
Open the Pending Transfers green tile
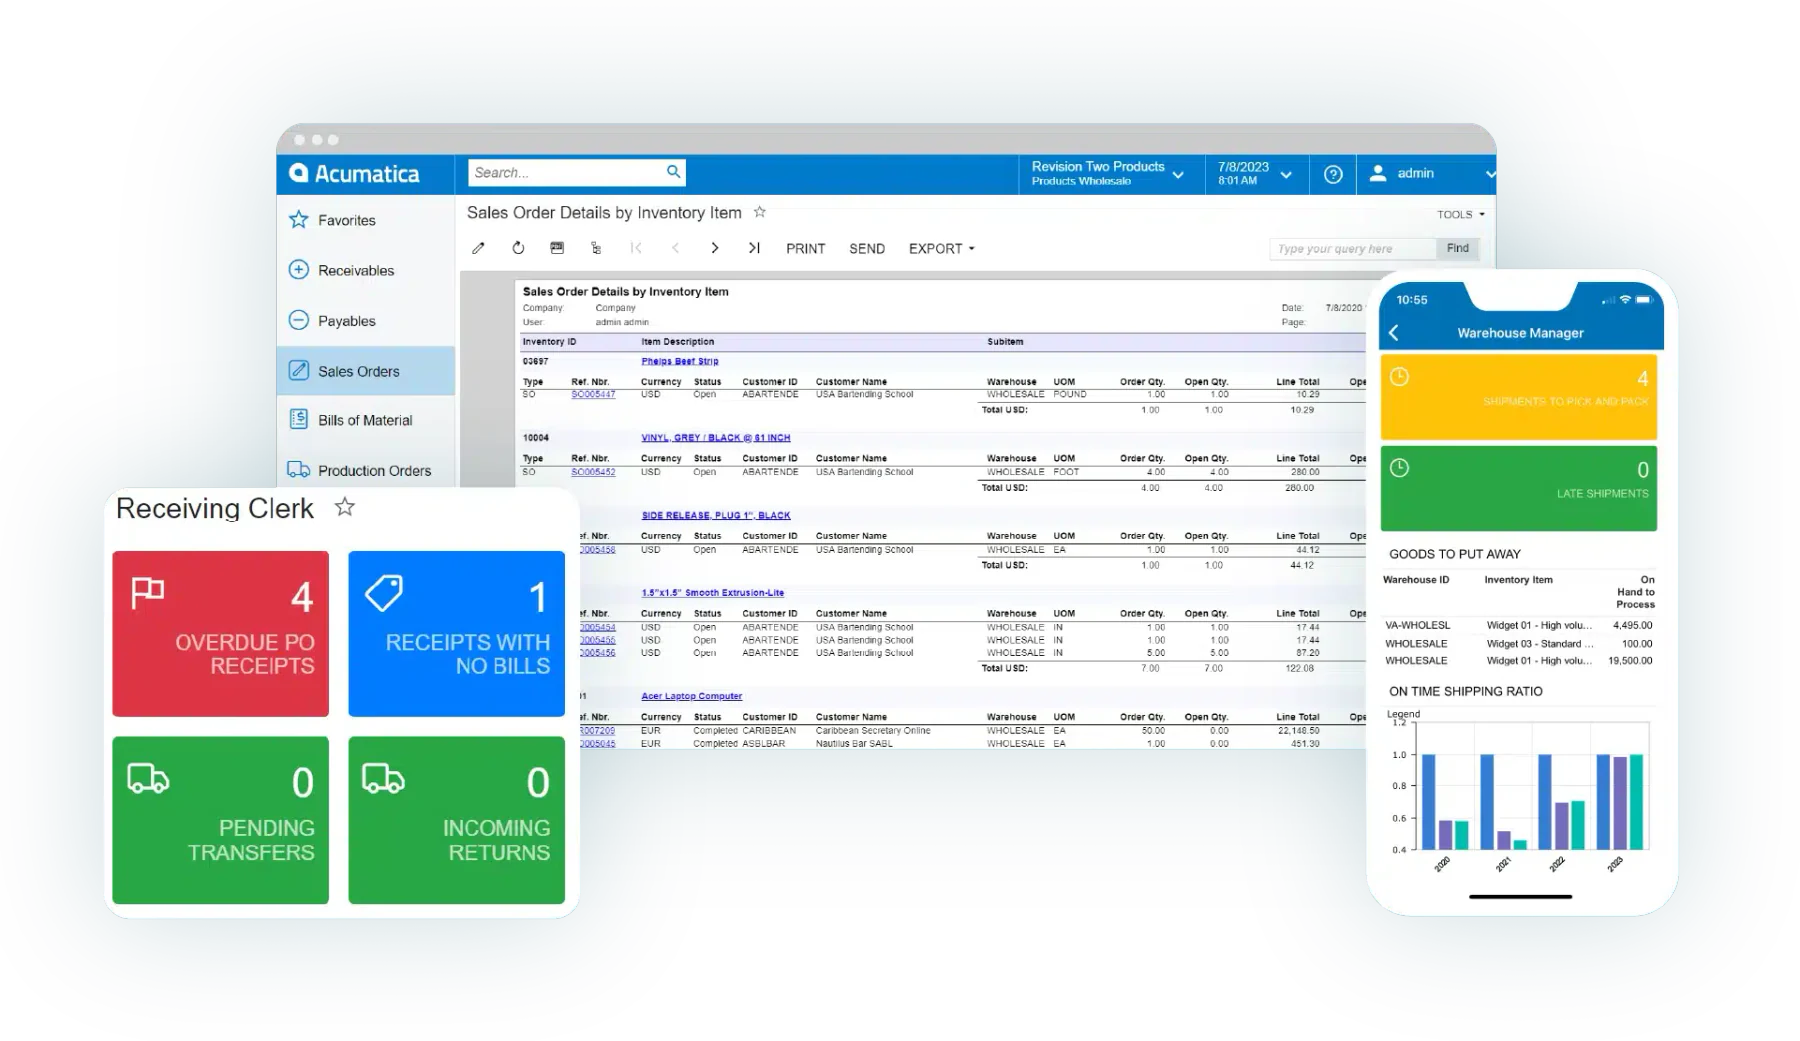pos(220,820)
